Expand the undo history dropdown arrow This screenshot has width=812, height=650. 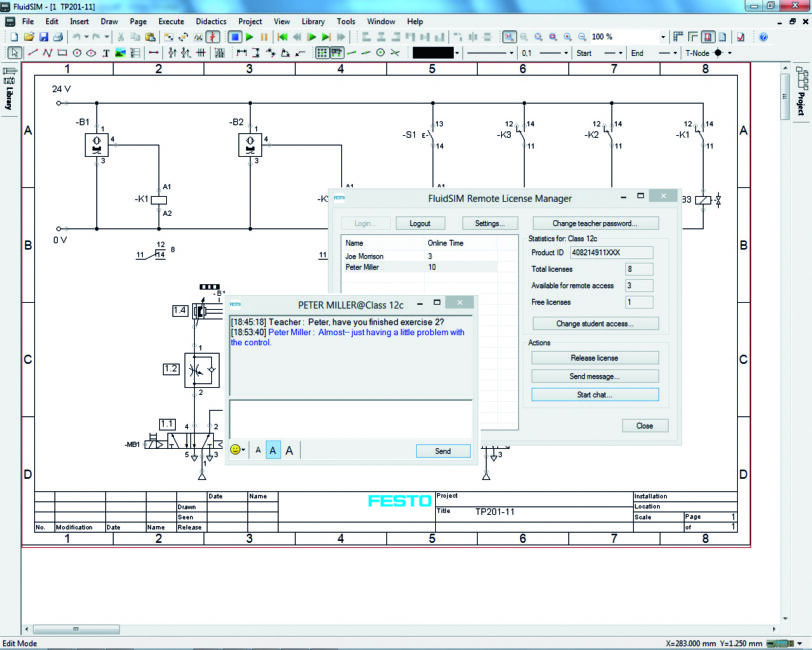coord(86,37)
